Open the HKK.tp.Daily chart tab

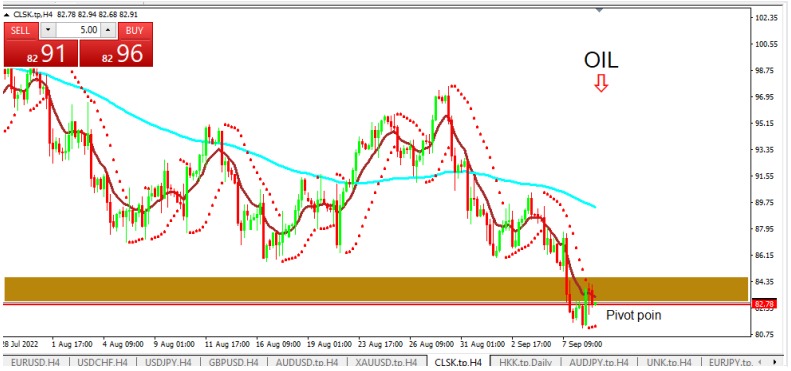tap(524, 362)
